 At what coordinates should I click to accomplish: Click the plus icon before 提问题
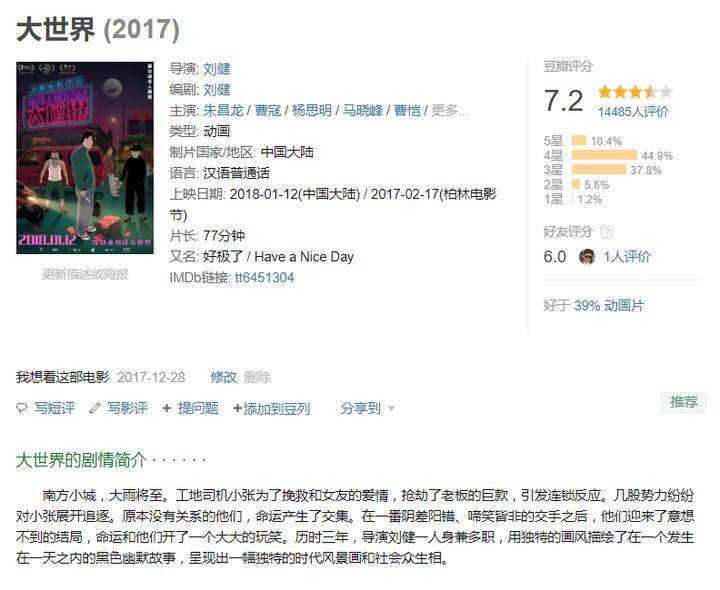(167, 408)
